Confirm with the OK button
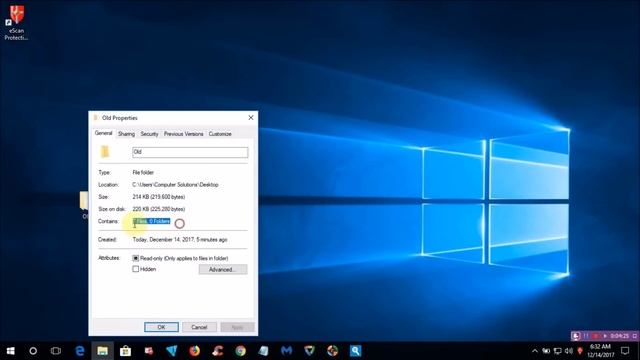 [x=161, y=327]
